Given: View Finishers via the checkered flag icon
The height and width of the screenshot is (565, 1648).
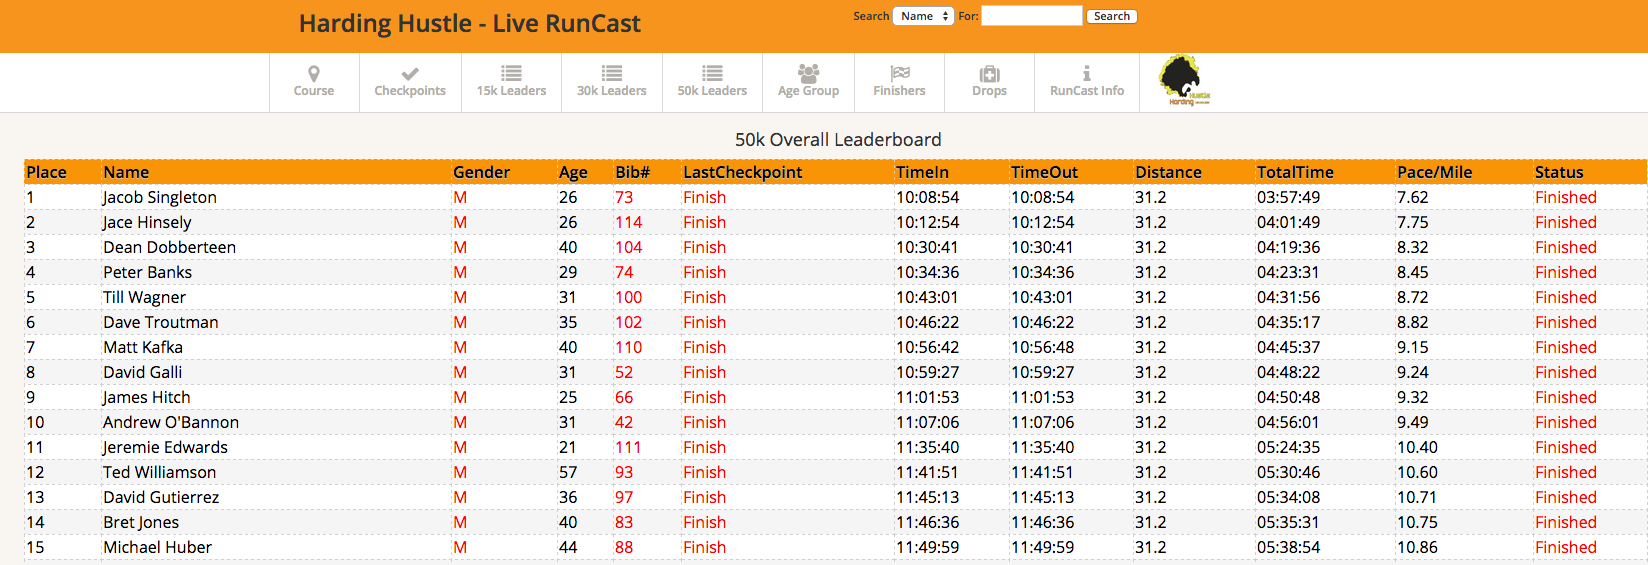Looking at the screenshot, I should tap(899, 73).
